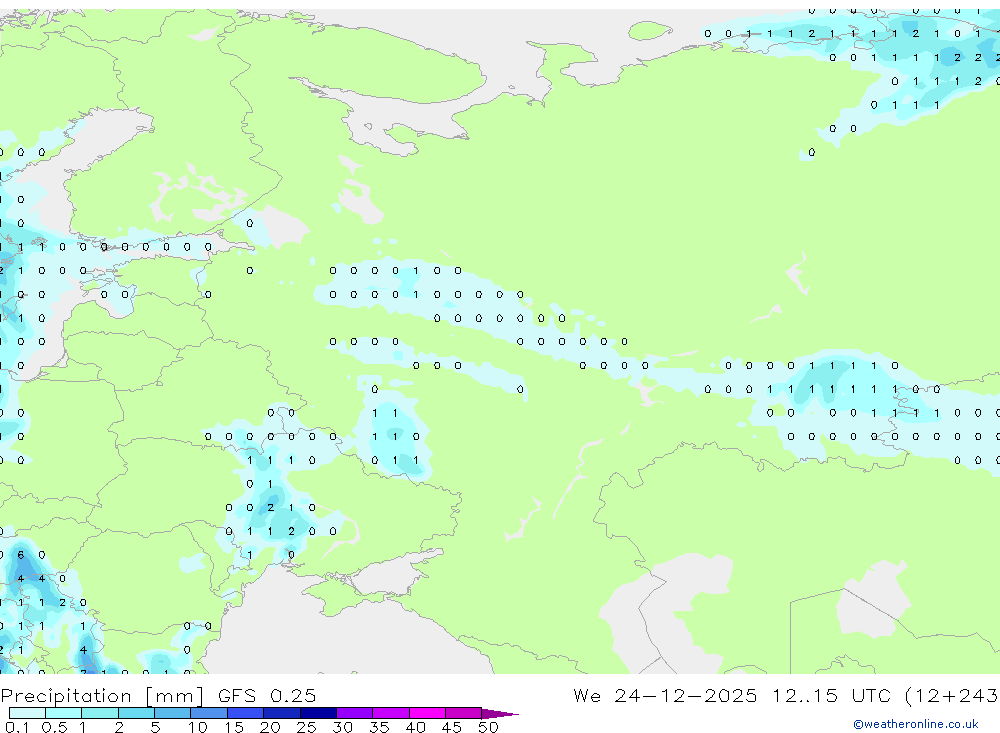Click the '10' legend scale label

(x=198, y=727)
